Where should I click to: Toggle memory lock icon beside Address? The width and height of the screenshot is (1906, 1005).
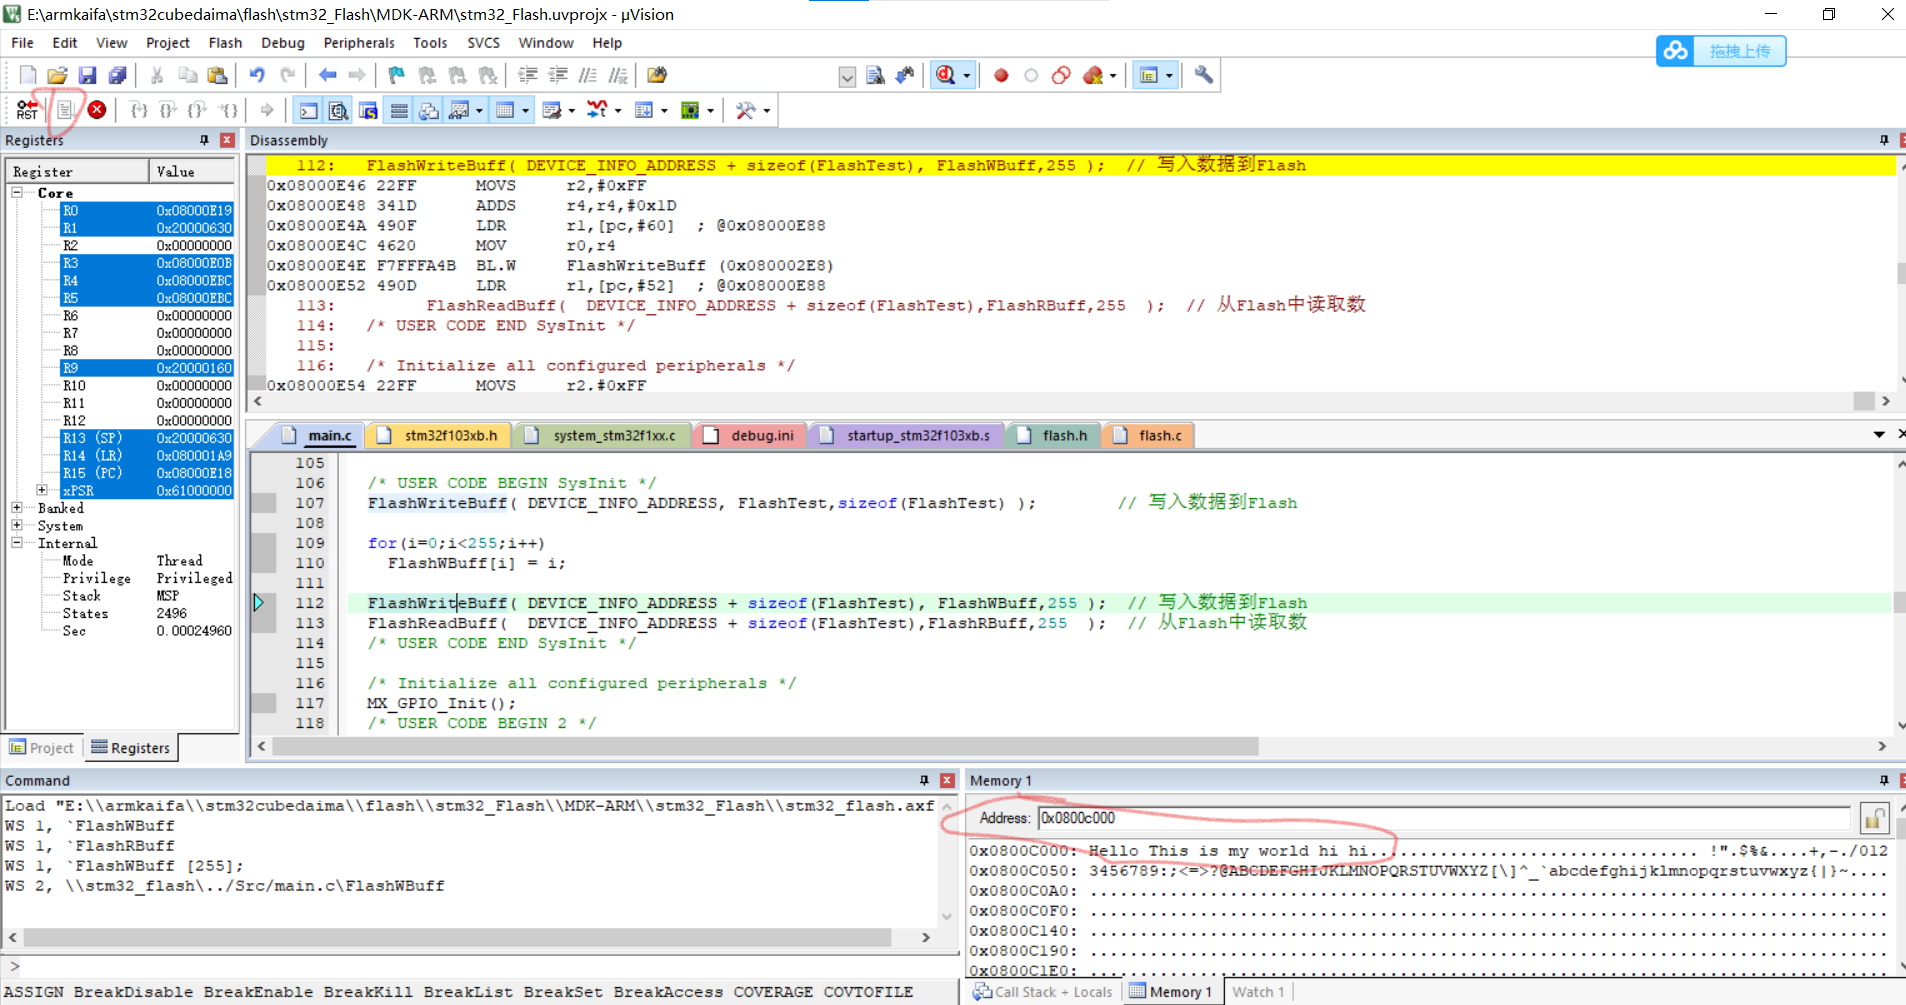pyautogui.click(x=1874, y=819)
